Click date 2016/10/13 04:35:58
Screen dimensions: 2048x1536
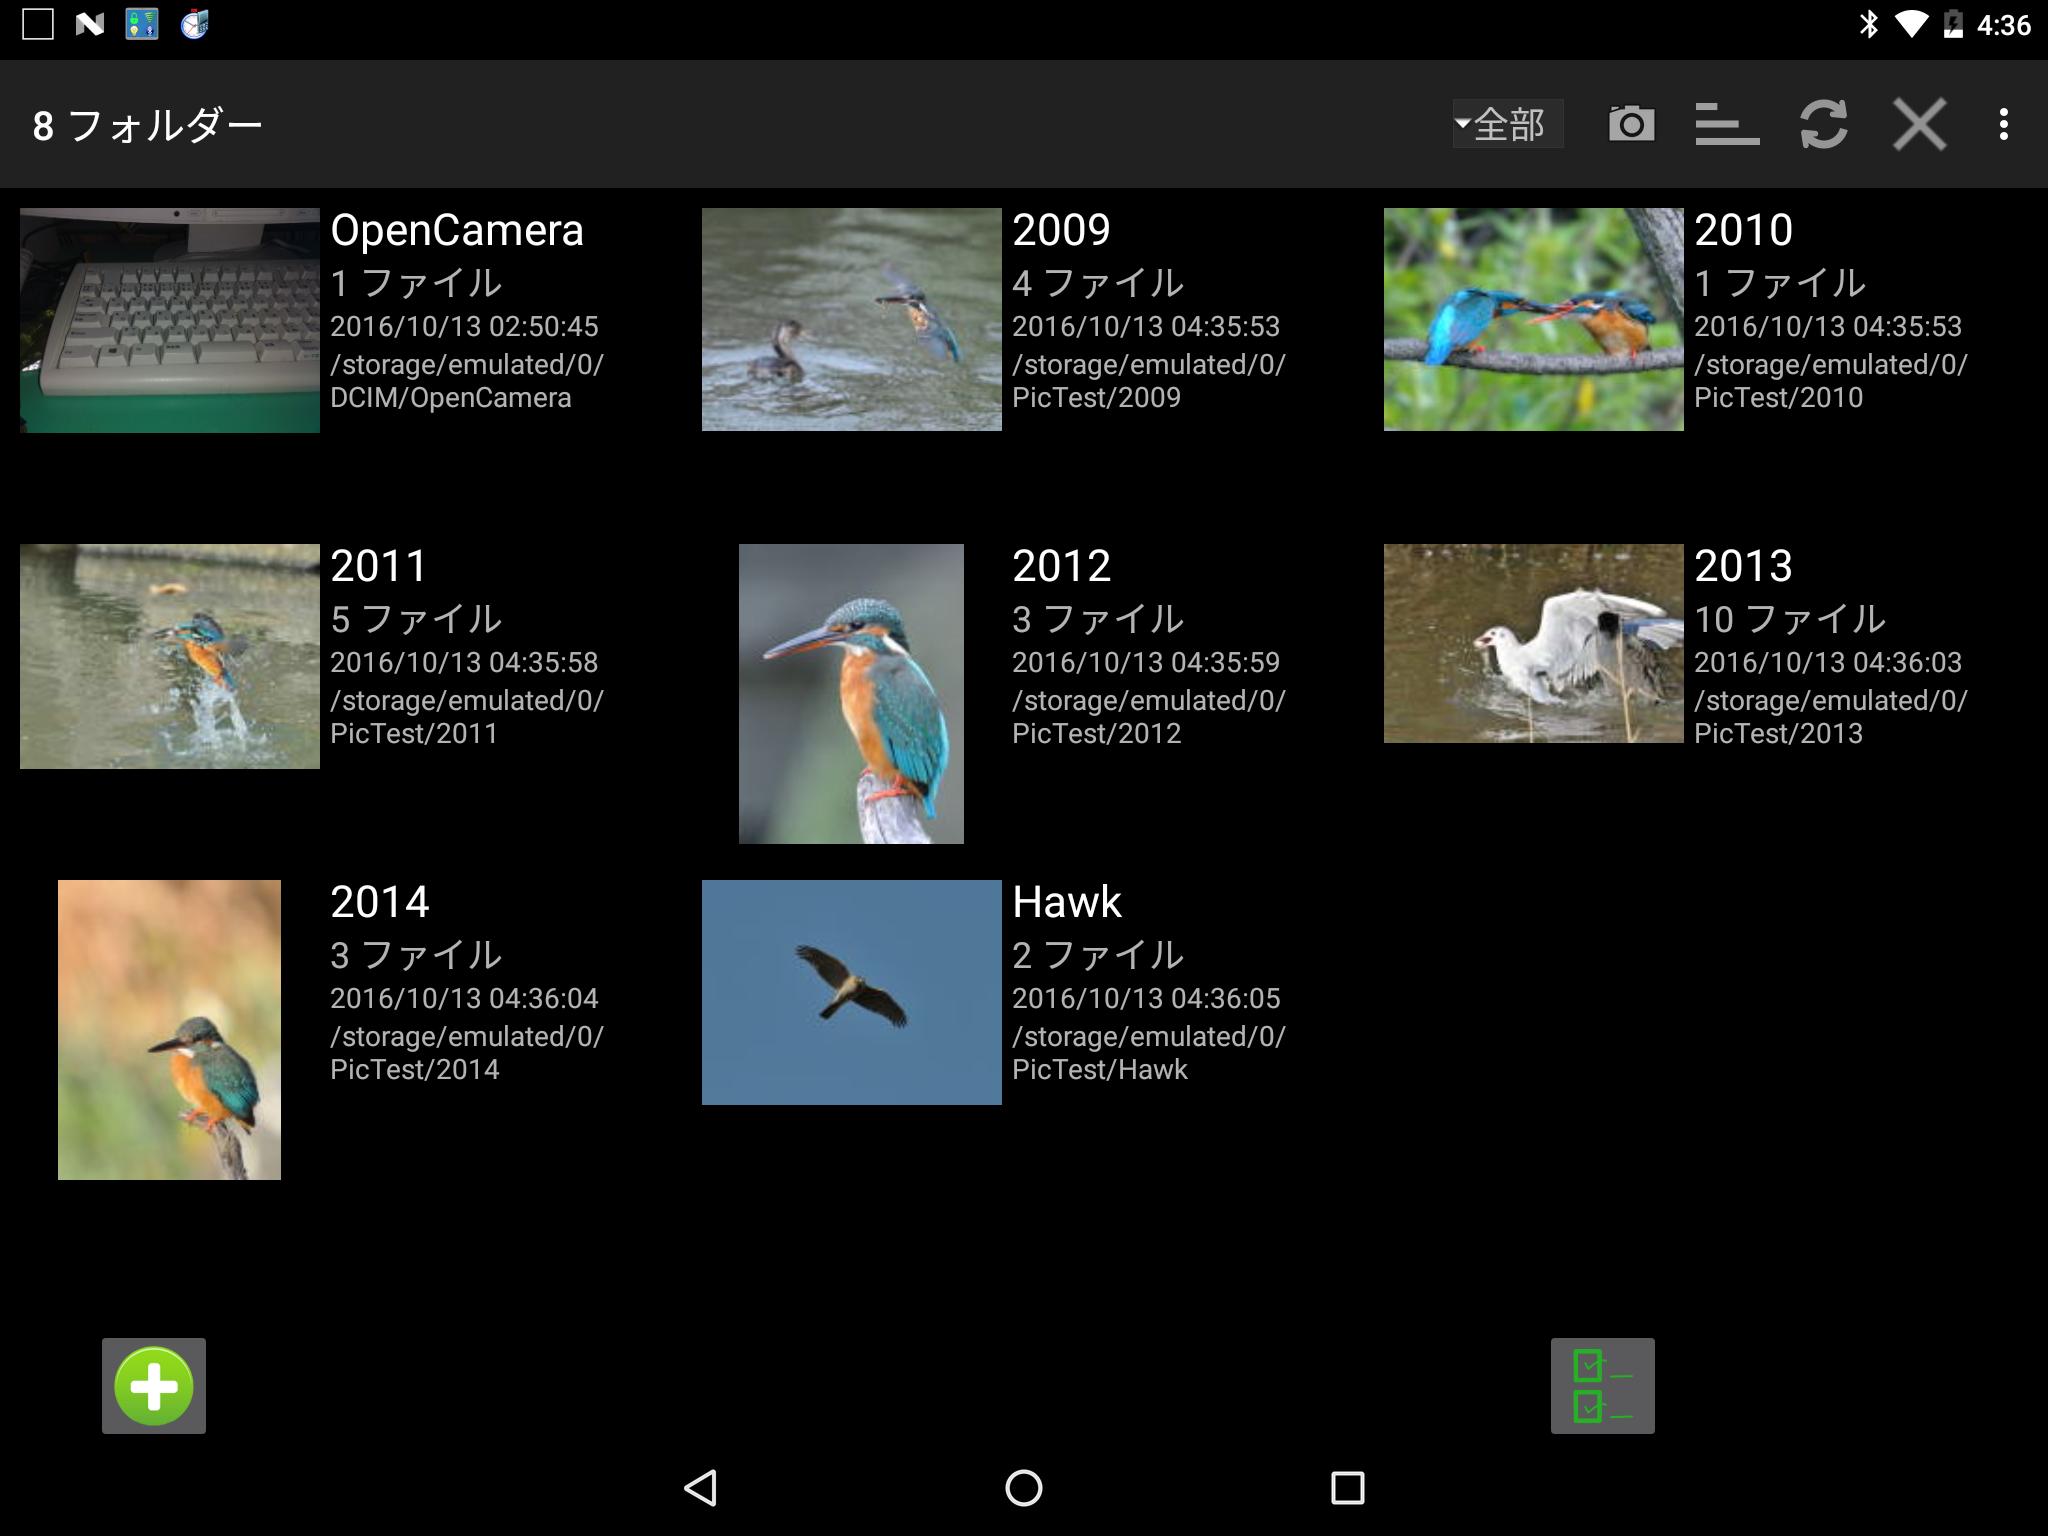pos(464,662)
